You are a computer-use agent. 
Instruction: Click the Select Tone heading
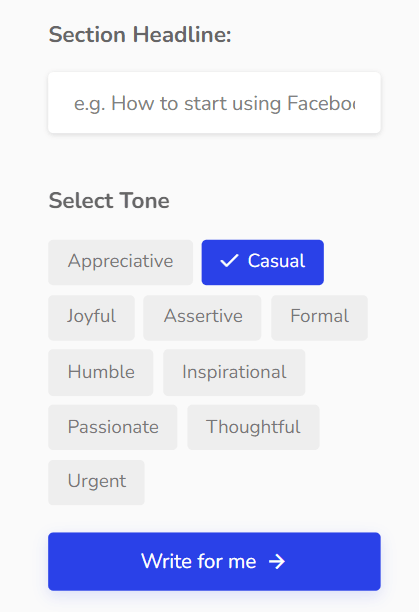(x=109, y=201)
